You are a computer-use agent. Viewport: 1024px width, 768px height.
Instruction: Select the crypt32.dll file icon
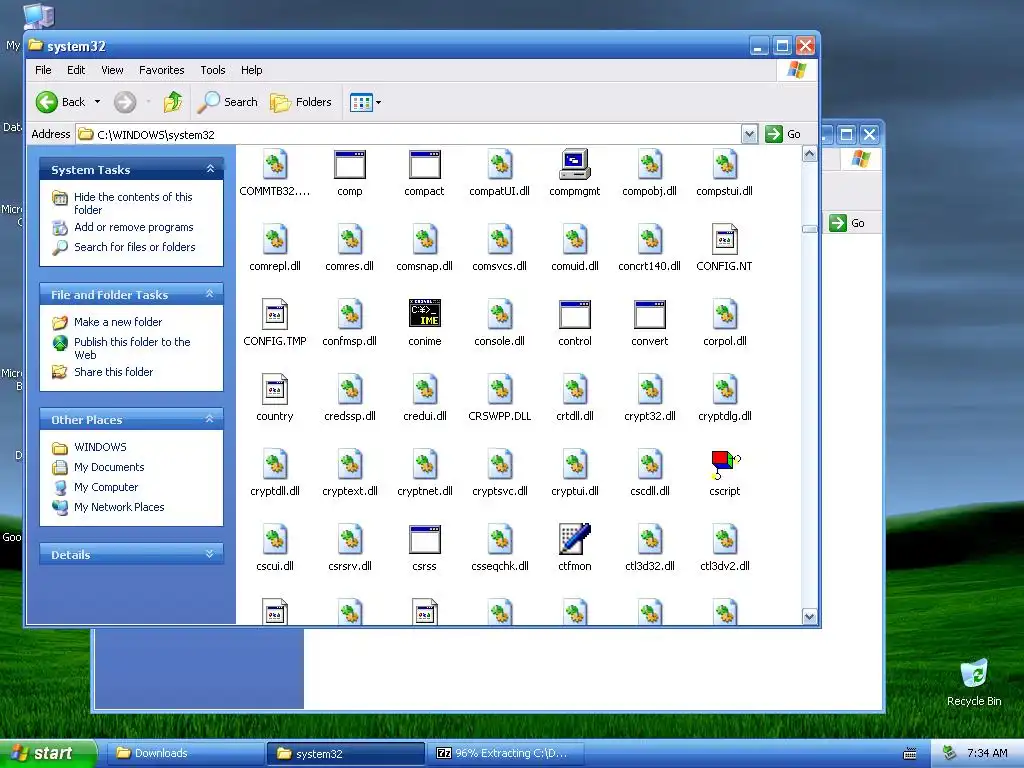(x=650, y=389)
